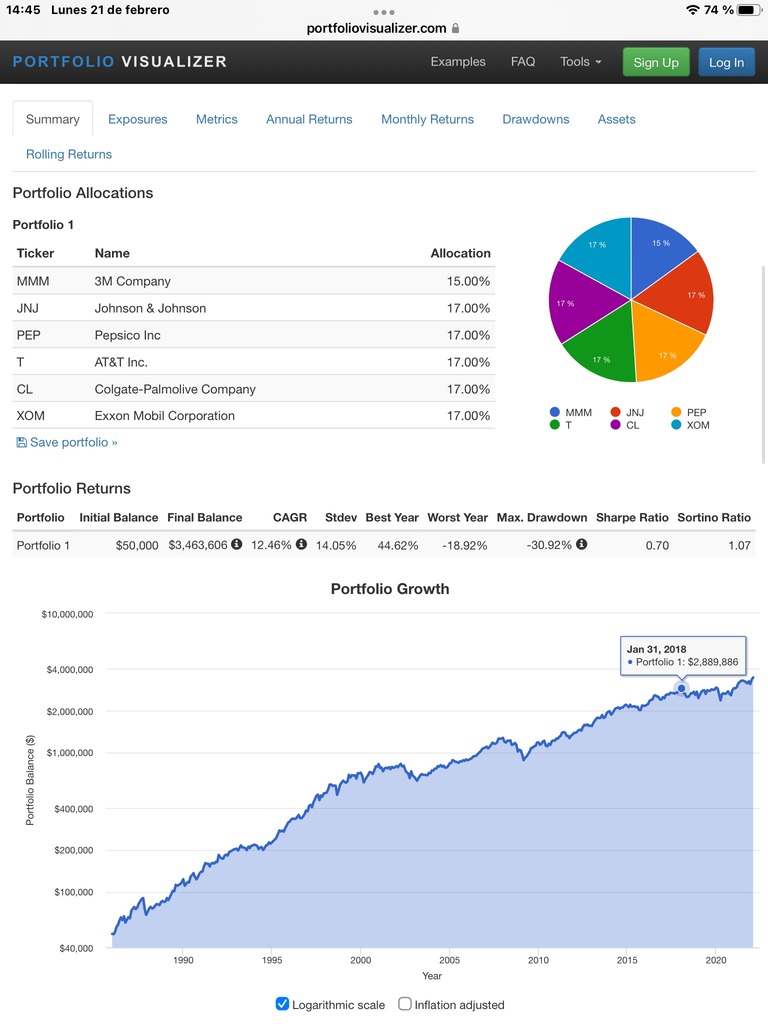Click the Portfolio Visualizer logo
Screen dimensions: 768x1024
pos(120,61)
